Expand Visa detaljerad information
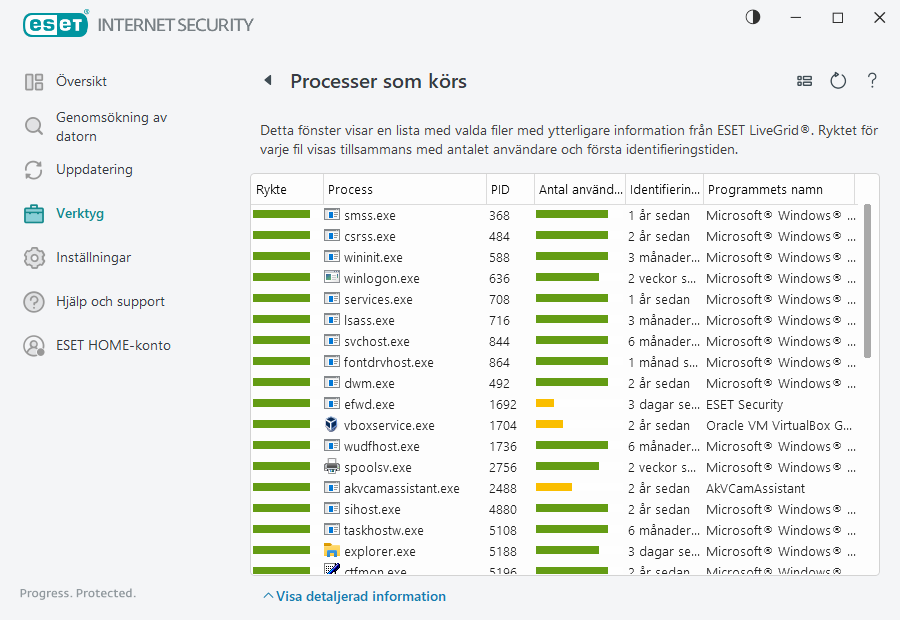900x620 pixels. click(x=354, y=596)
